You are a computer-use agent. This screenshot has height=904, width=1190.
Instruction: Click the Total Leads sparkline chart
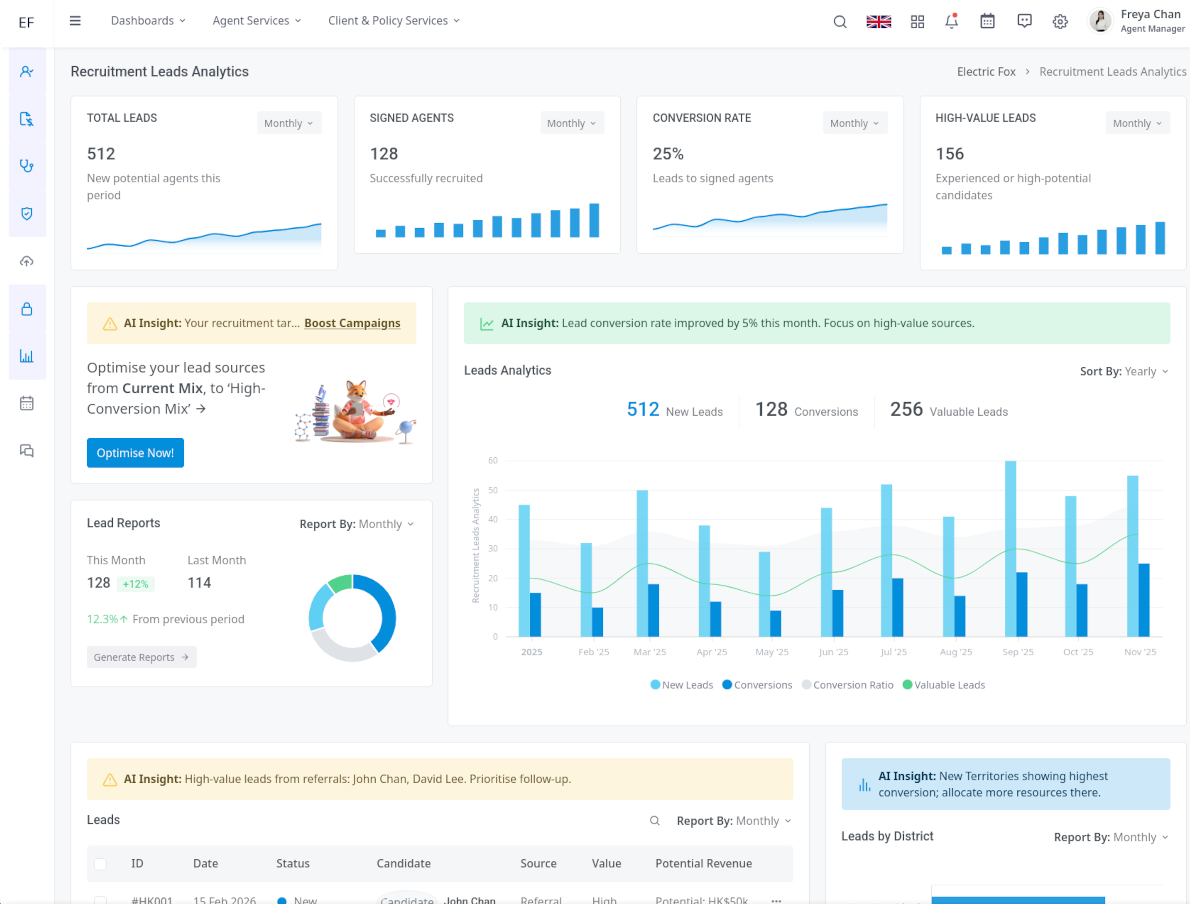click(x=203, y=237)
